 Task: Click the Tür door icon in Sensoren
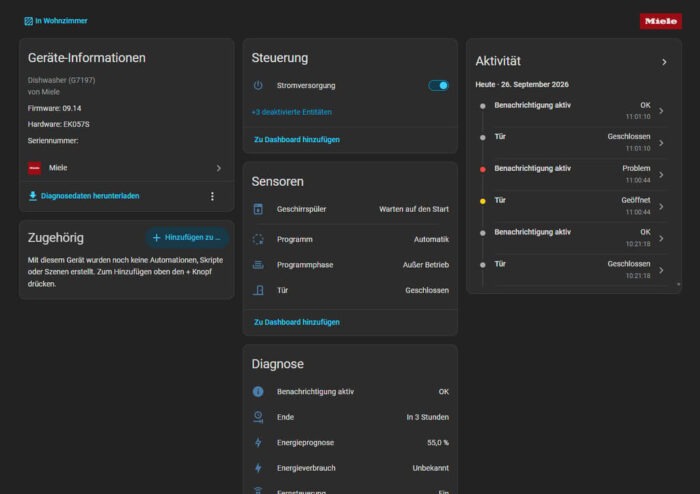(258, 290)
